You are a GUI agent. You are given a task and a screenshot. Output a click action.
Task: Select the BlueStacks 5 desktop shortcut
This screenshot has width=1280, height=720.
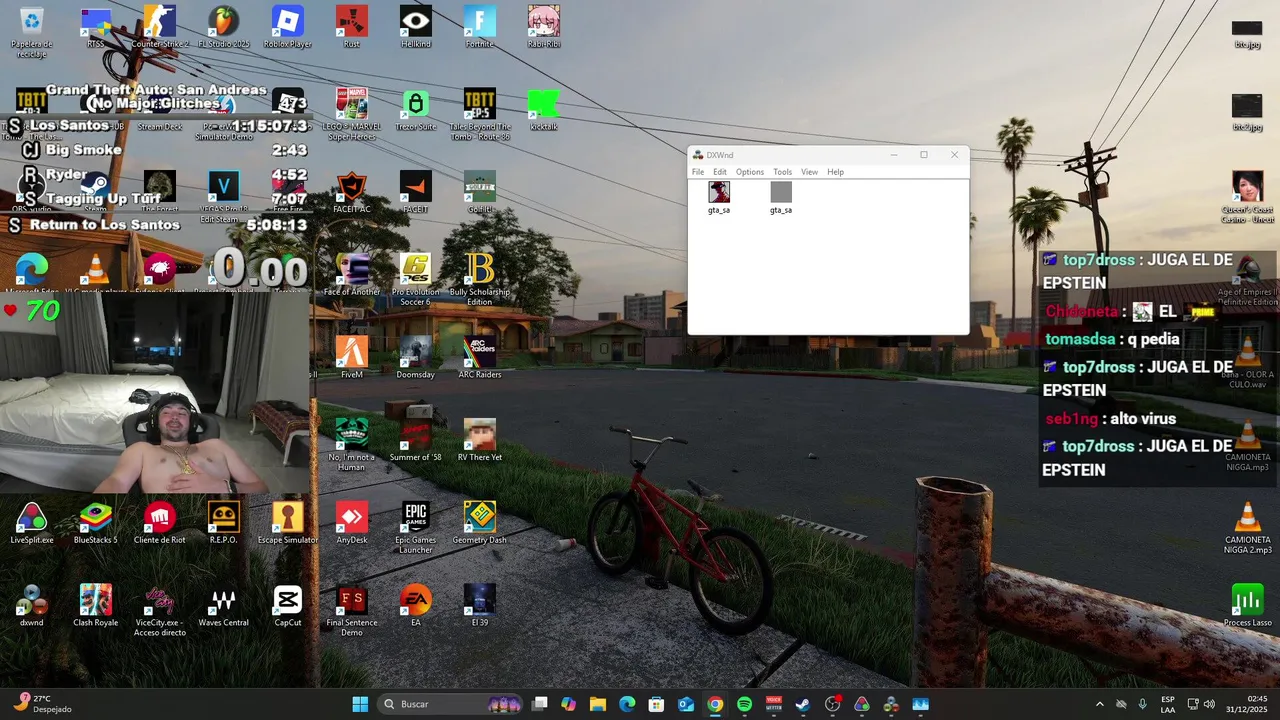point(96,524)
